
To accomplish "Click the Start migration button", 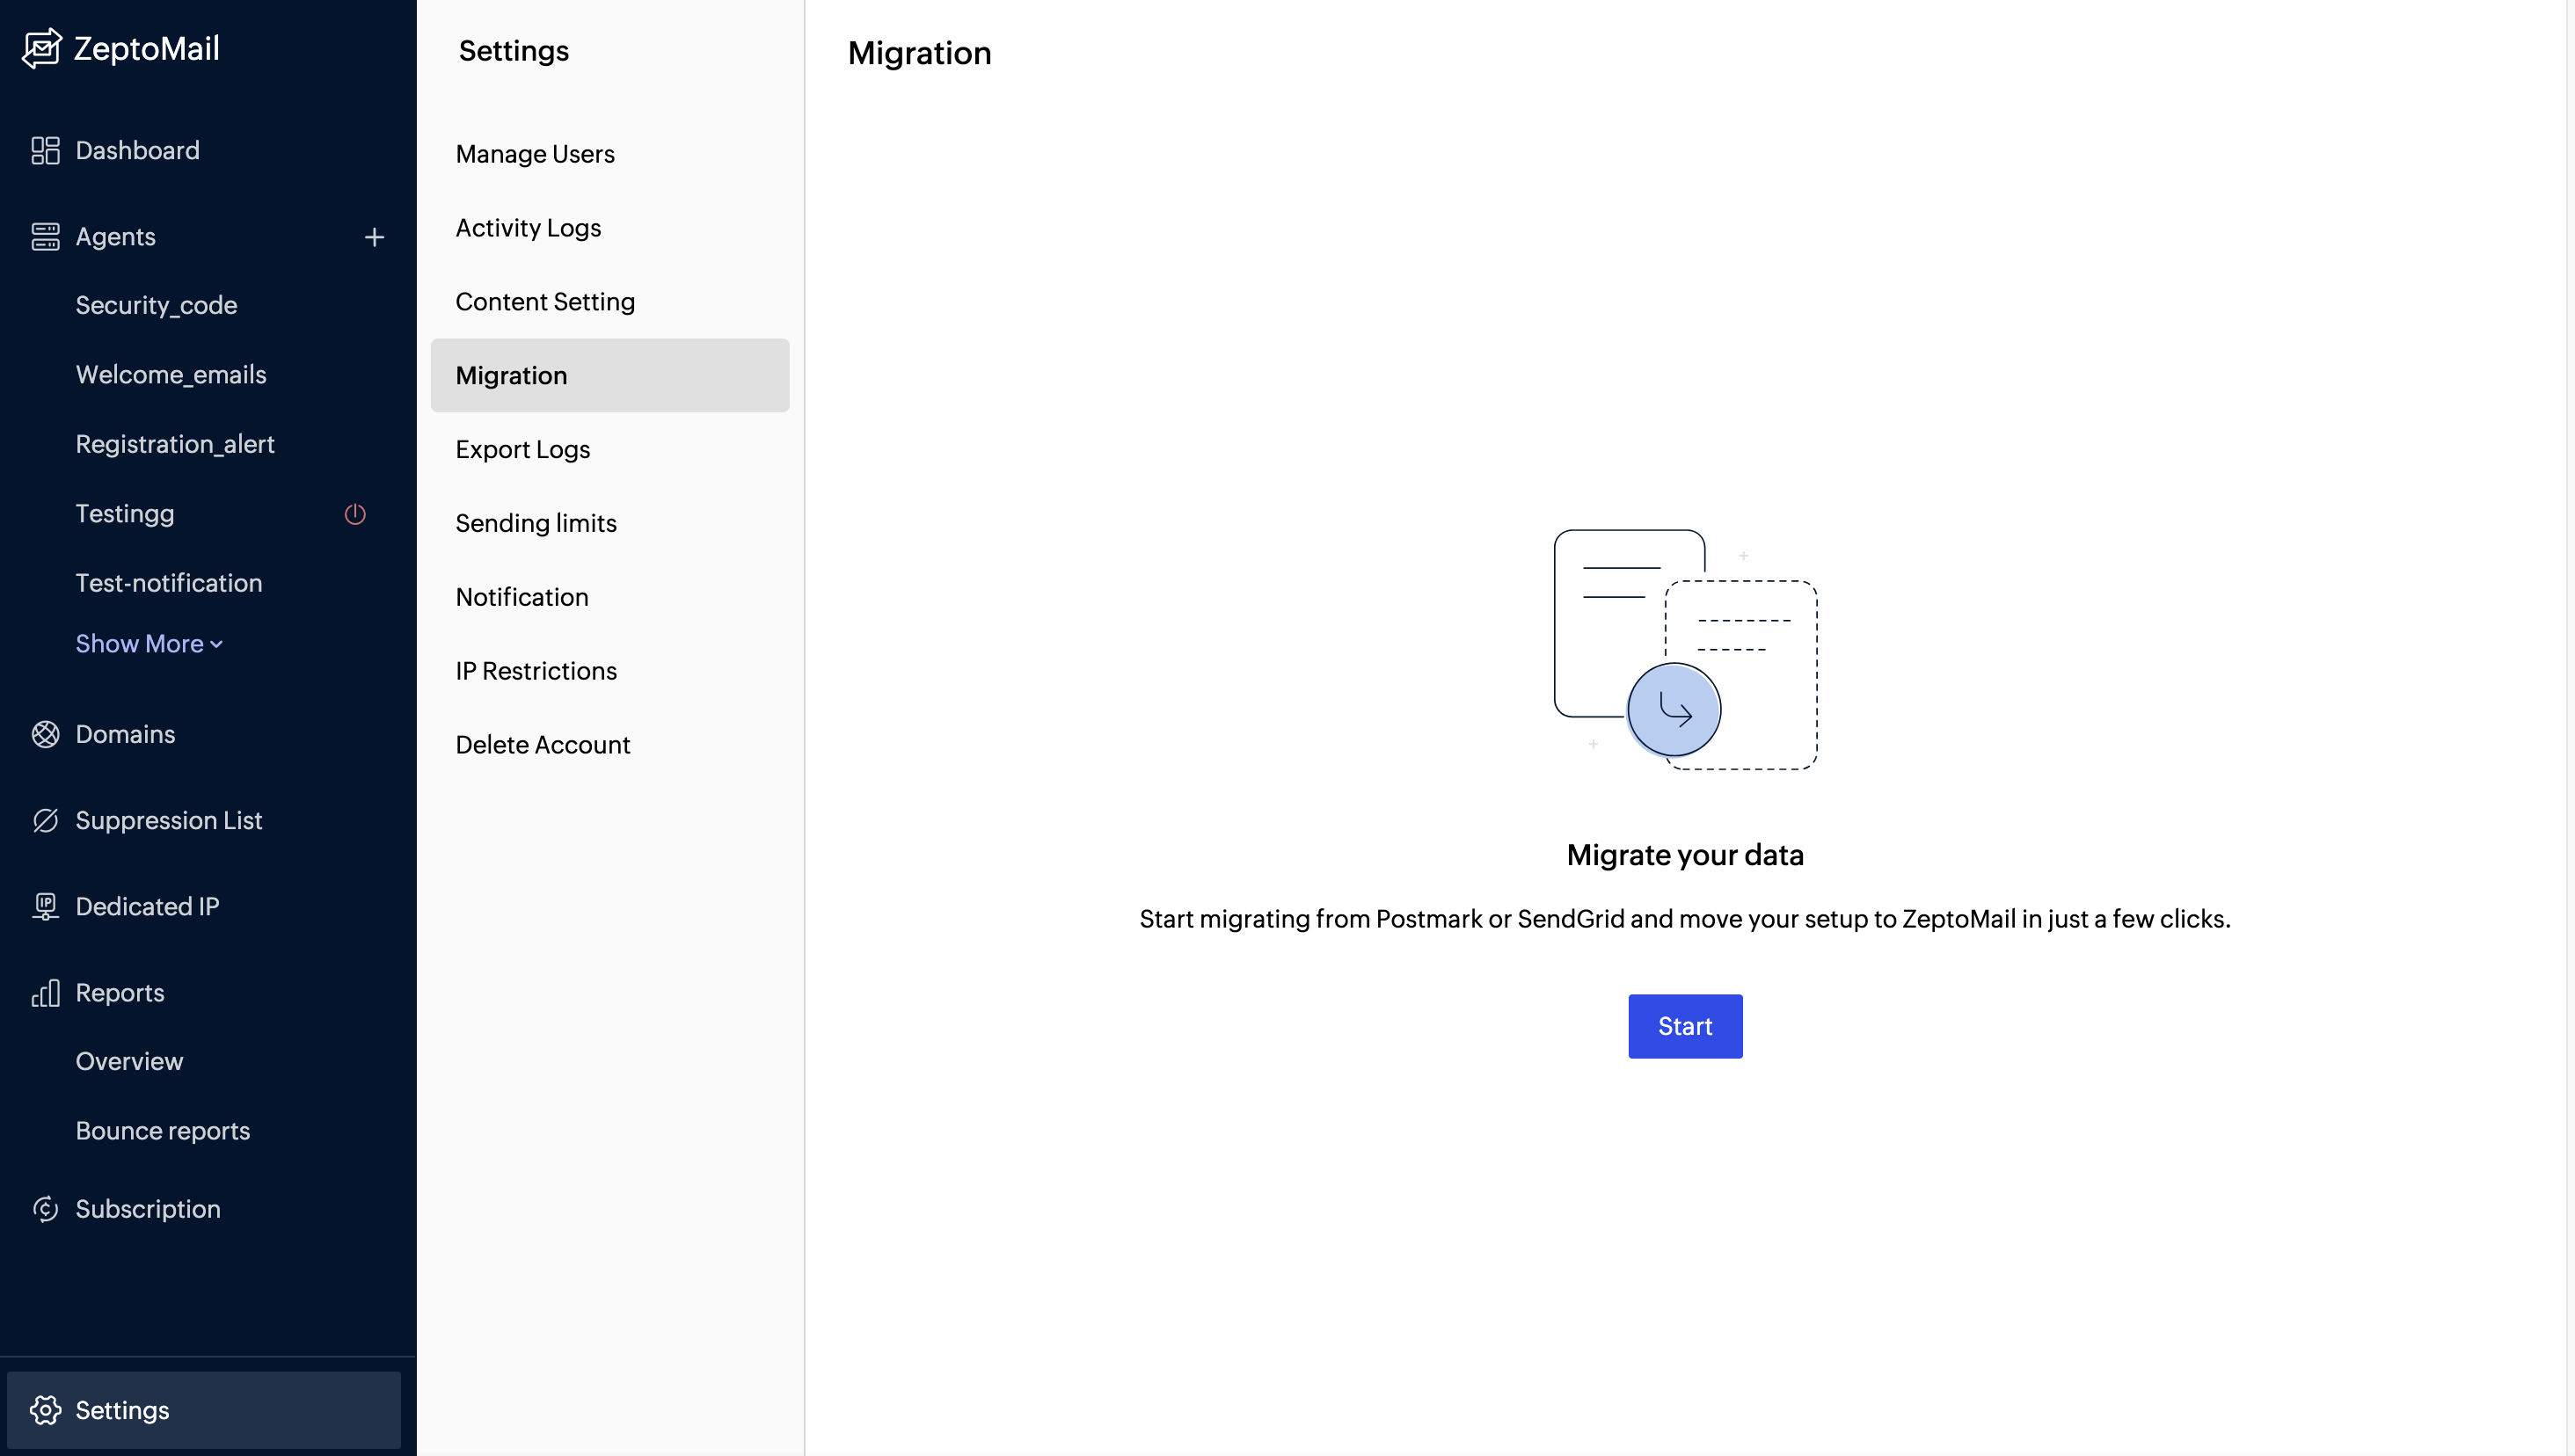I will click(x=1684, y=1025).
